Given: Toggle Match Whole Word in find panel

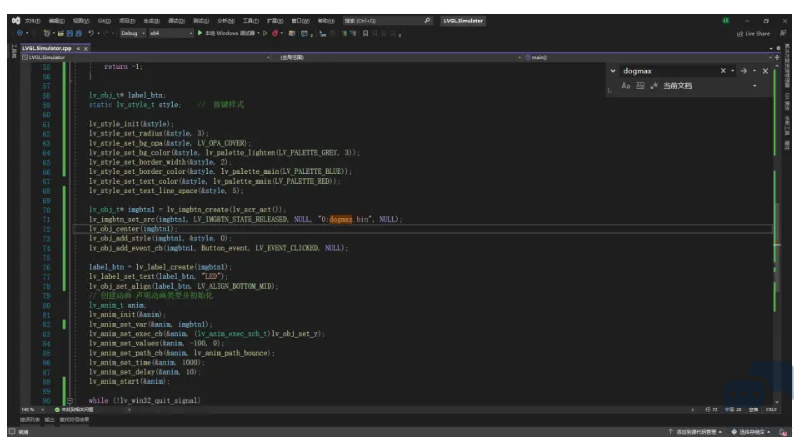Looking at the screenshot, I should (640, 86).
